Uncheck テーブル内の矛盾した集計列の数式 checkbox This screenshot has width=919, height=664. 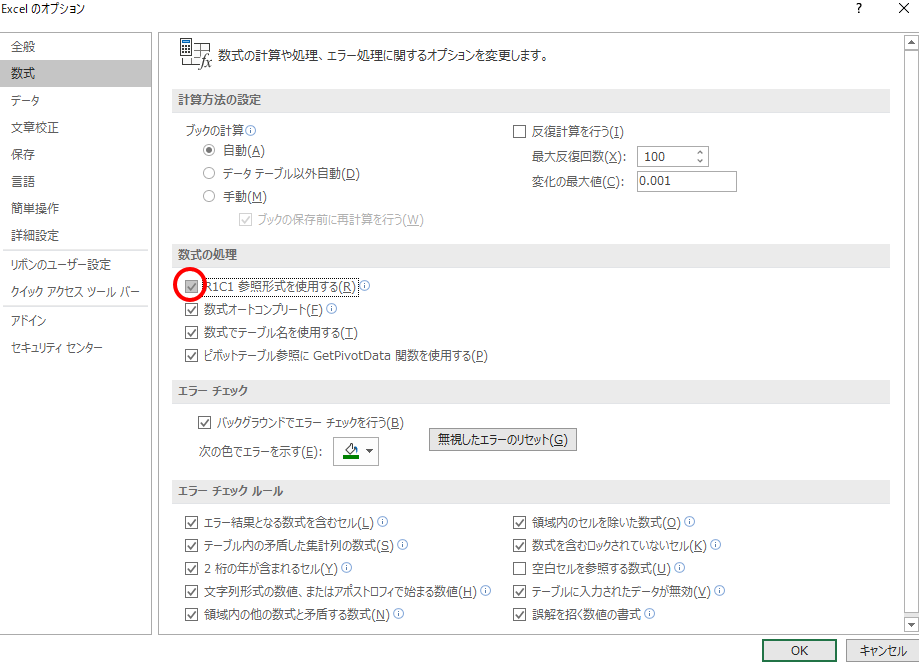coord(191,545)
